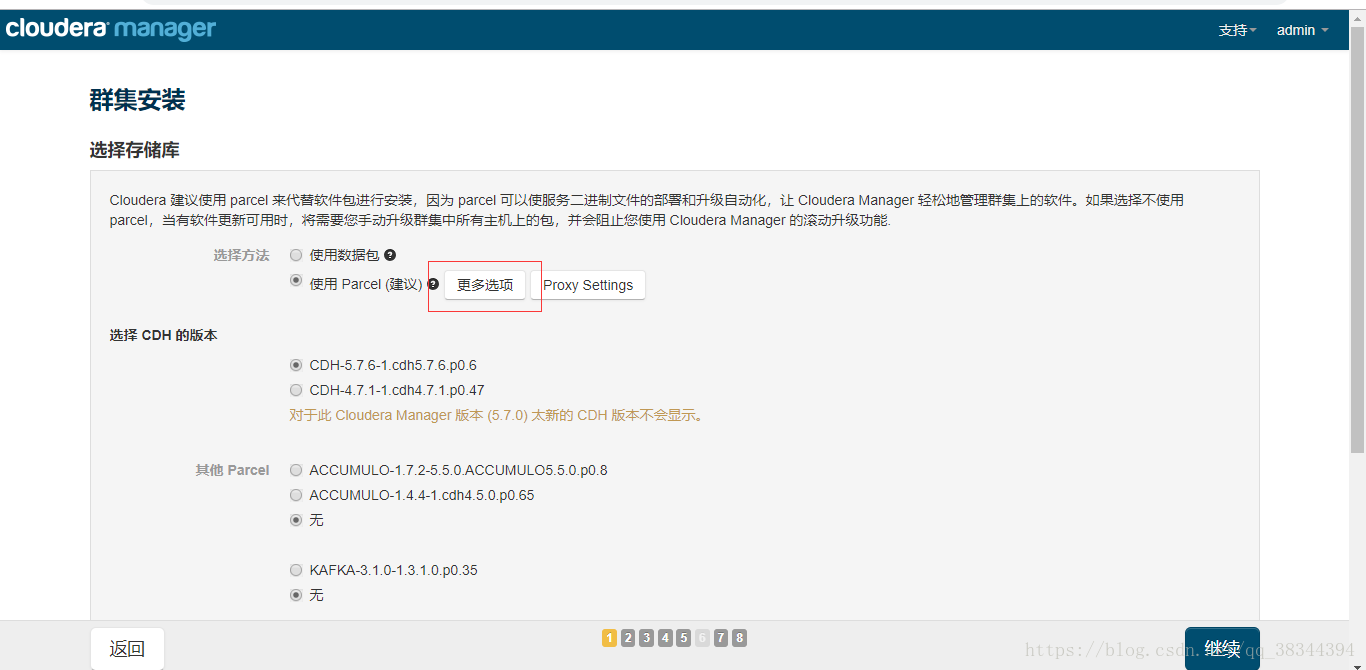Click the 选择存储库 subheading
The height and width of the screenshot is (670, 1366).
coord(135,150)
